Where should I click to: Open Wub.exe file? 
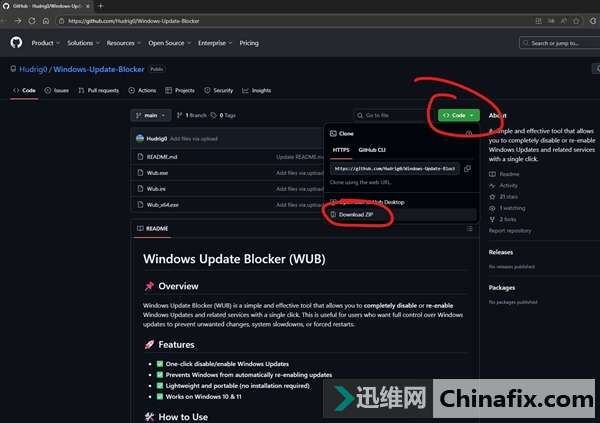coord(157,173)
